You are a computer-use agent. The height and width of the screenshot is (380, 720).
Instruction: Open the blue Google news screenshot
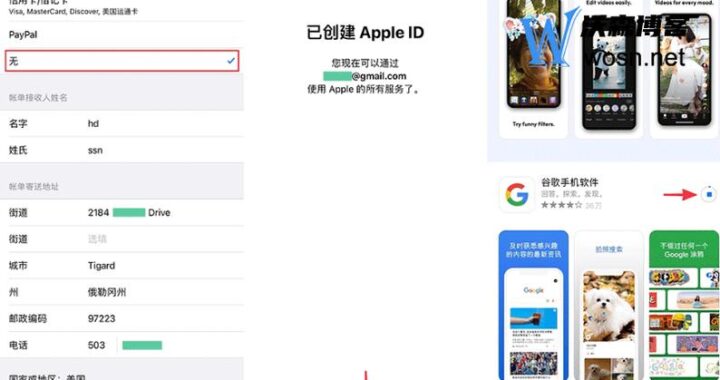coord(534,305)
